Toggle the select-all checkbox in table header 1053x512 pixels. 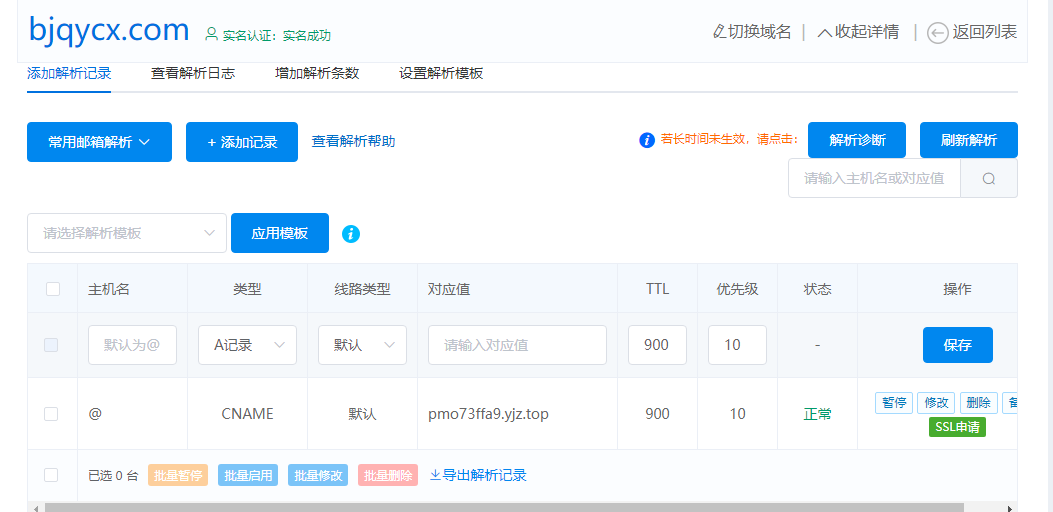[x=53, y=289]
